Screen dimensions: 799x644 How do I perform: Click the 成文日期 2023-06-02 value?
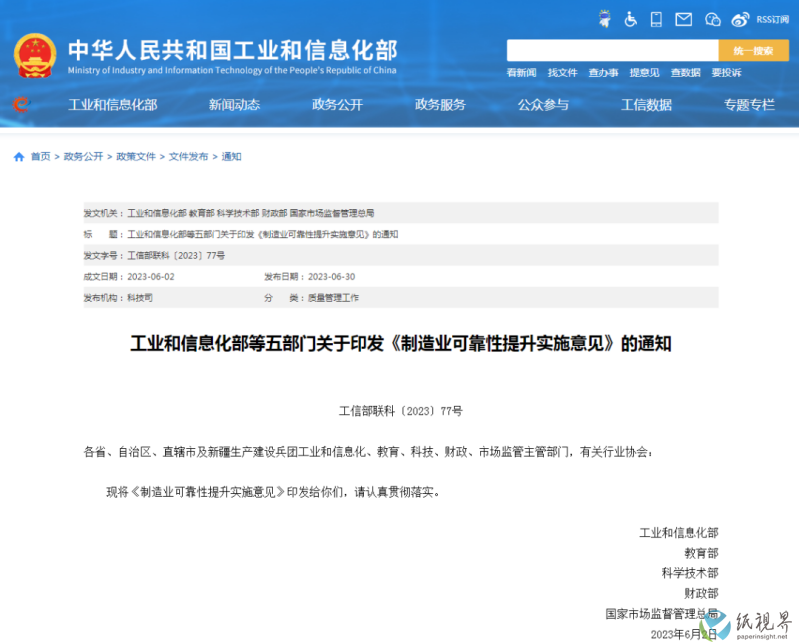click(151, 277)
